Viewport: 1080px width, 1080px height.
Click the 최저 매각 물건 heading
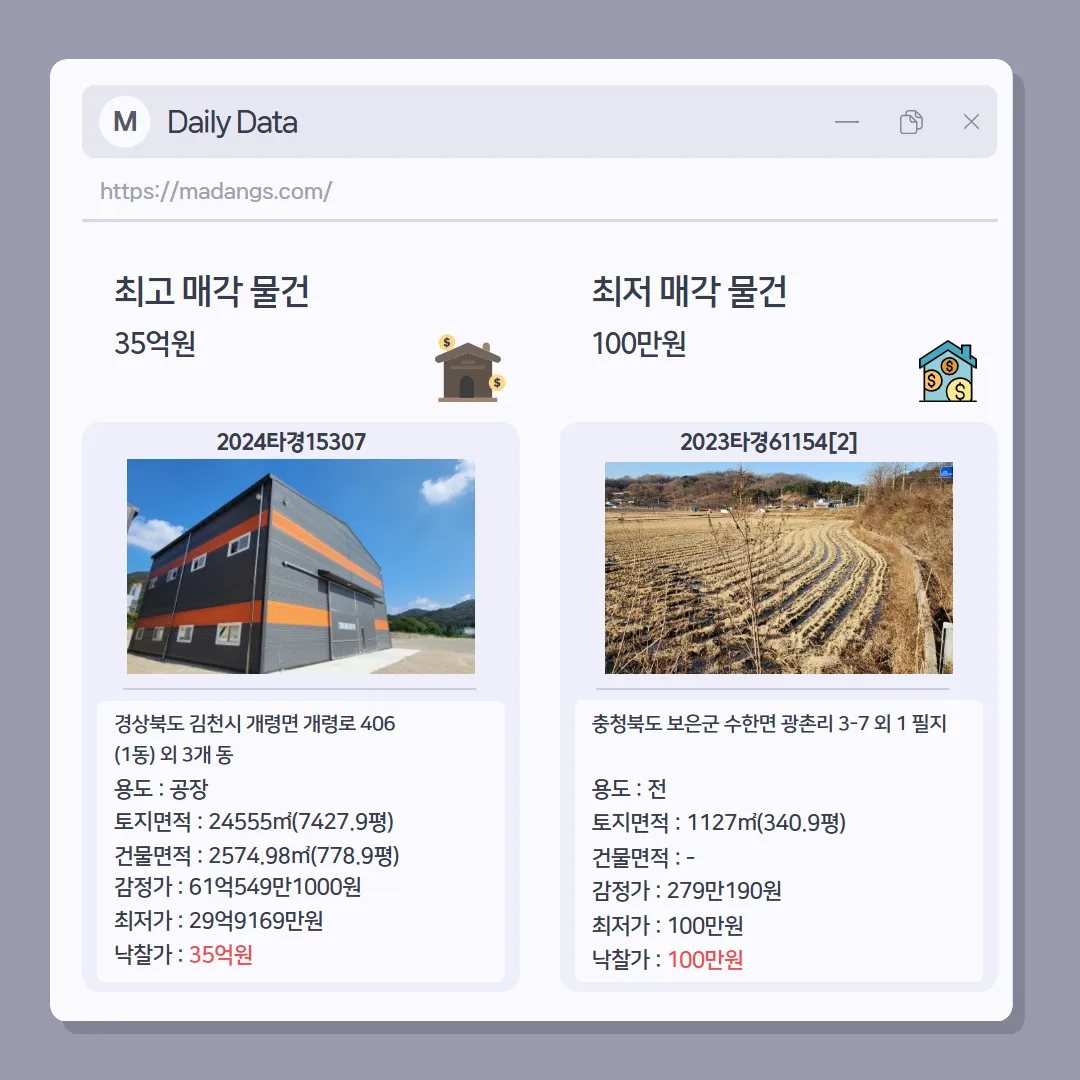coord(689,291)
